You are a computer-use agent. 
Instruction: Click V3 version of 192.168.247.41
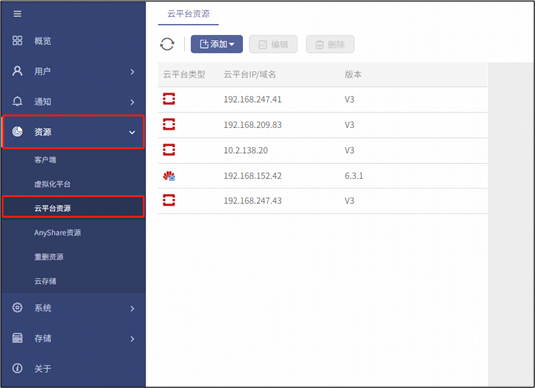click(x=349, y=99)
